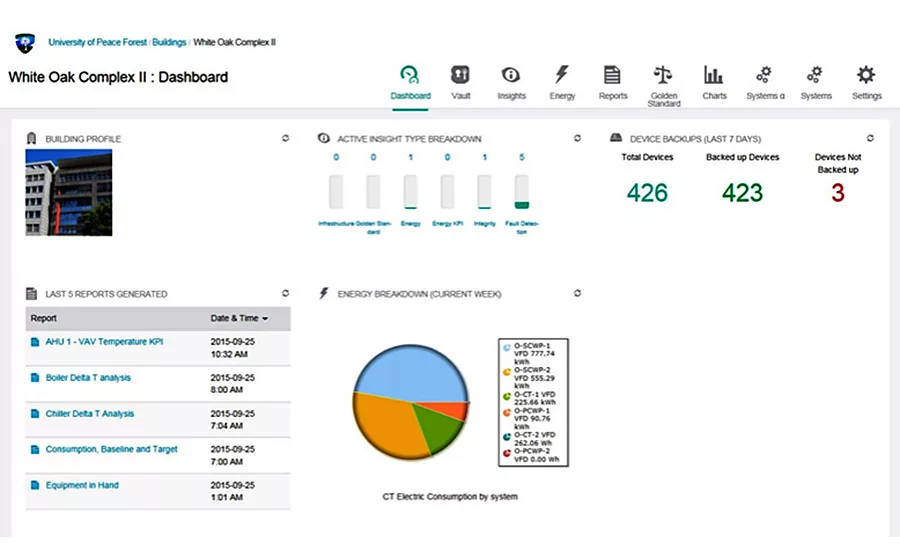Image resolution: width=900 pixels, height=550 pixels.
Task: Click Fault Detection count 5
Action: tap(522, 157)
